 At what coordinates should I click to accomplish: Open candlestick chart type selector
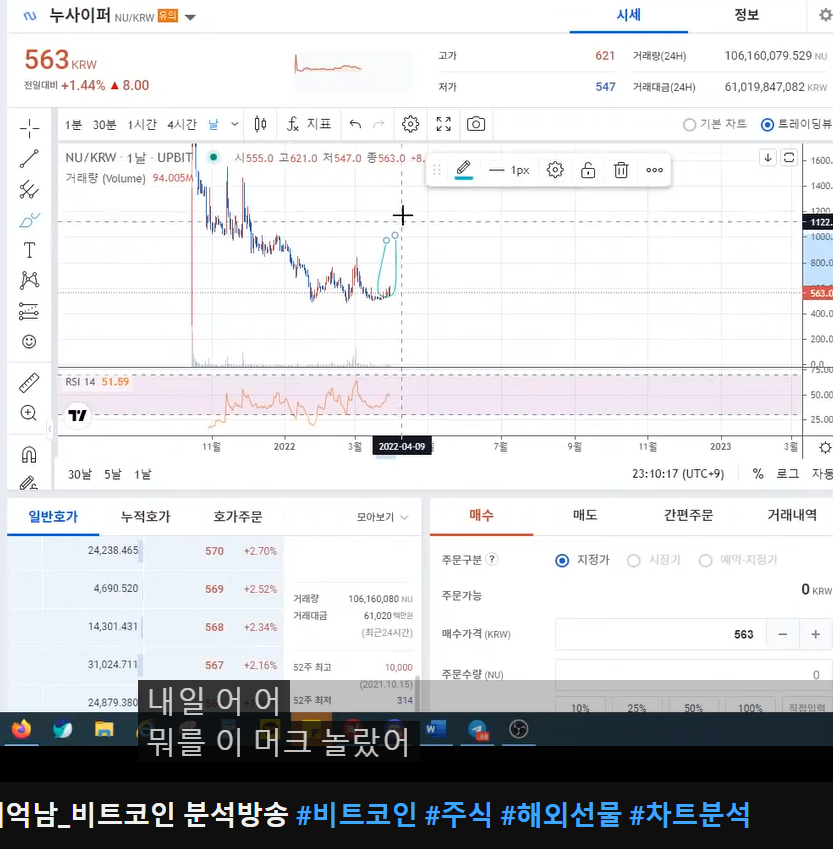[x=261, y=125]
